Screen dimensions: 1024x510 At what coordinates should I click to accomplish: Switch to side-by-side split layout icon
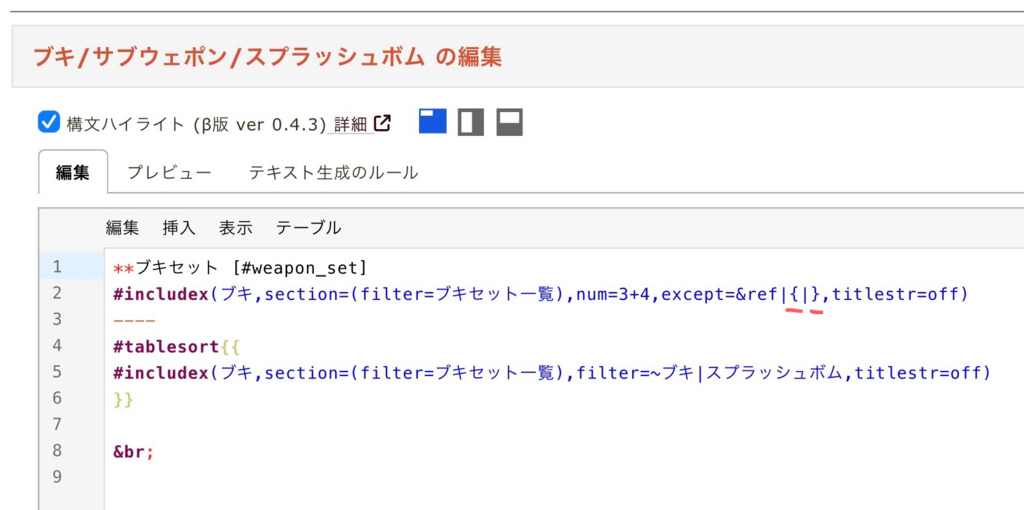click(471, 122)
